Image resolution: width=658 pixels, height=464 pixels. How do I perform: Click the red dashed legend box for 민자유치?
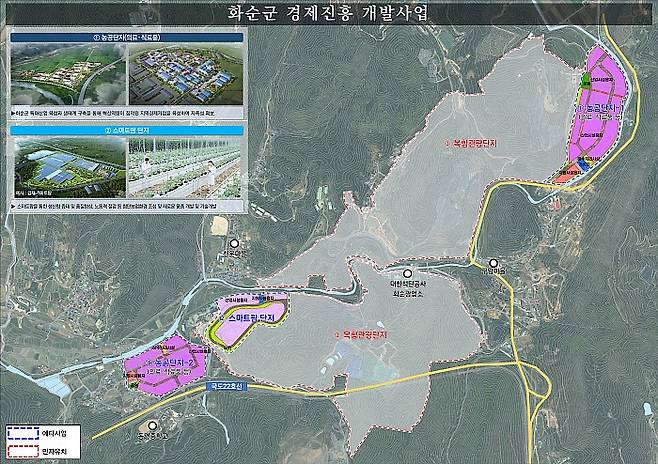23,451
